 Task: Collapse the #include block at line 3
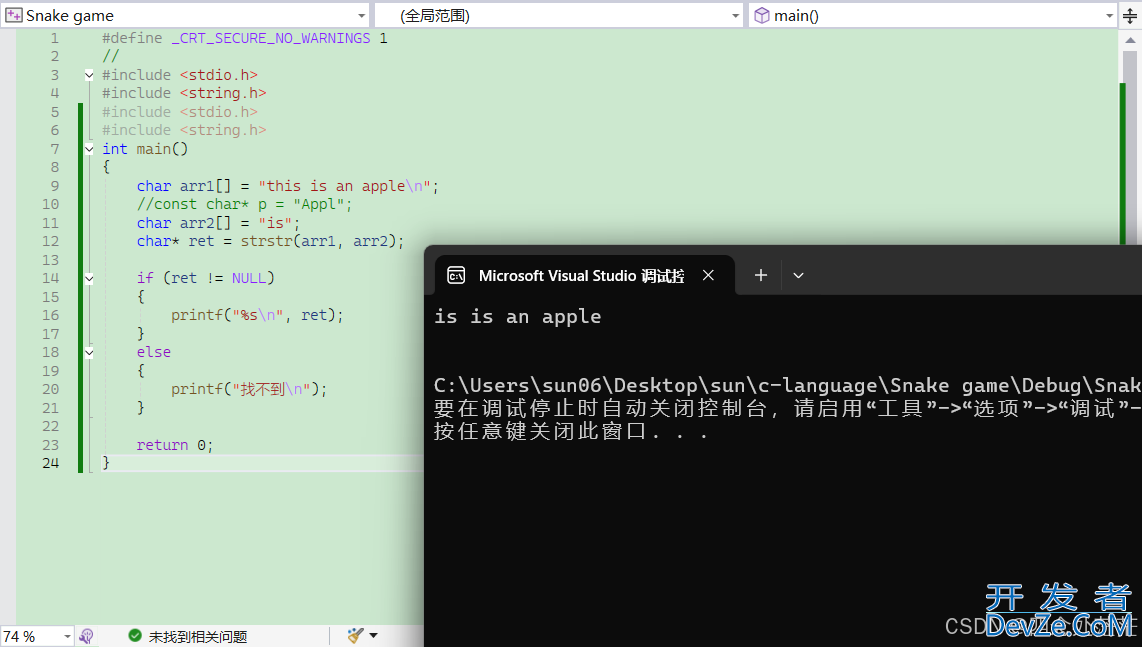[89, 75]
